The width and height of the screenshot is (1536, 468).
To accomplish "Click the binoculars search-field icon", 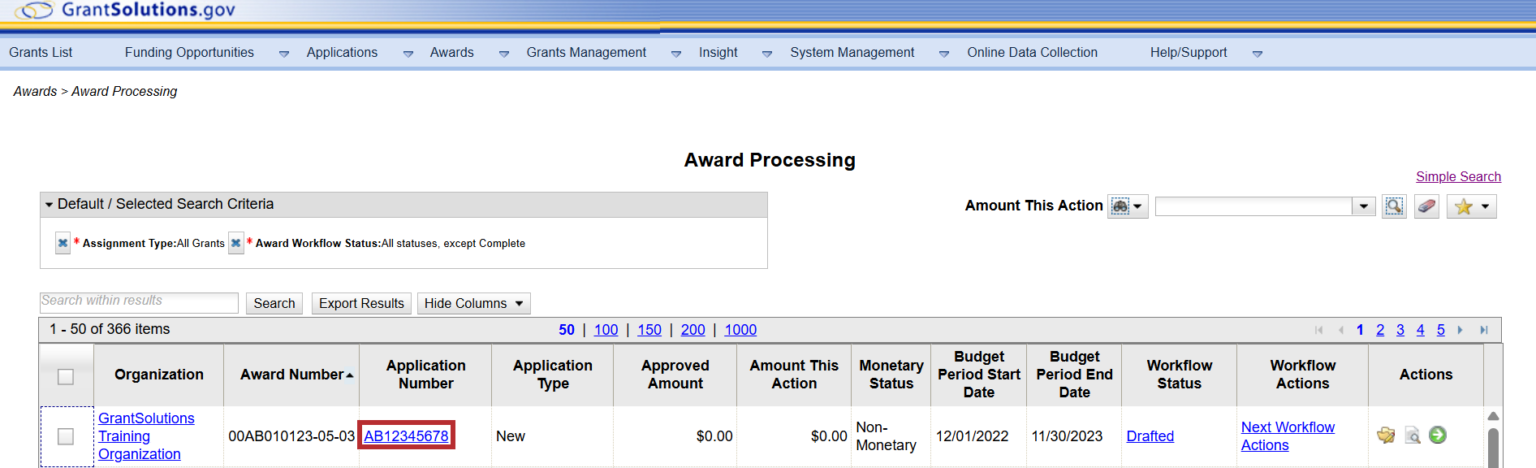I will click(x=1127, y=206).
